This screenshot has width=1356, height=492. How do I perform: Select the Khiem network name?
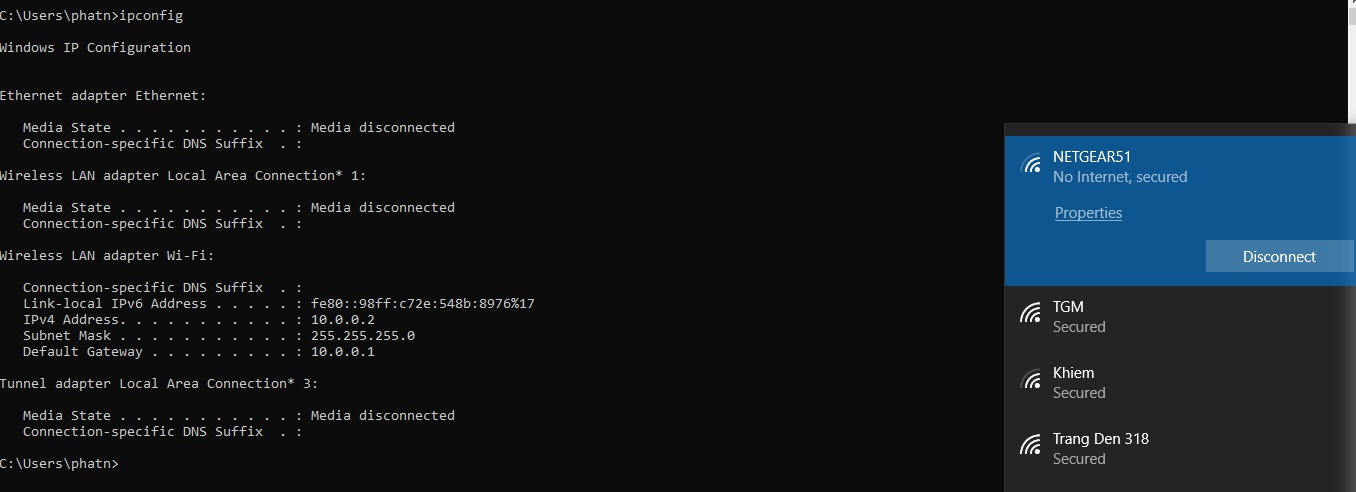[1073, 373]
